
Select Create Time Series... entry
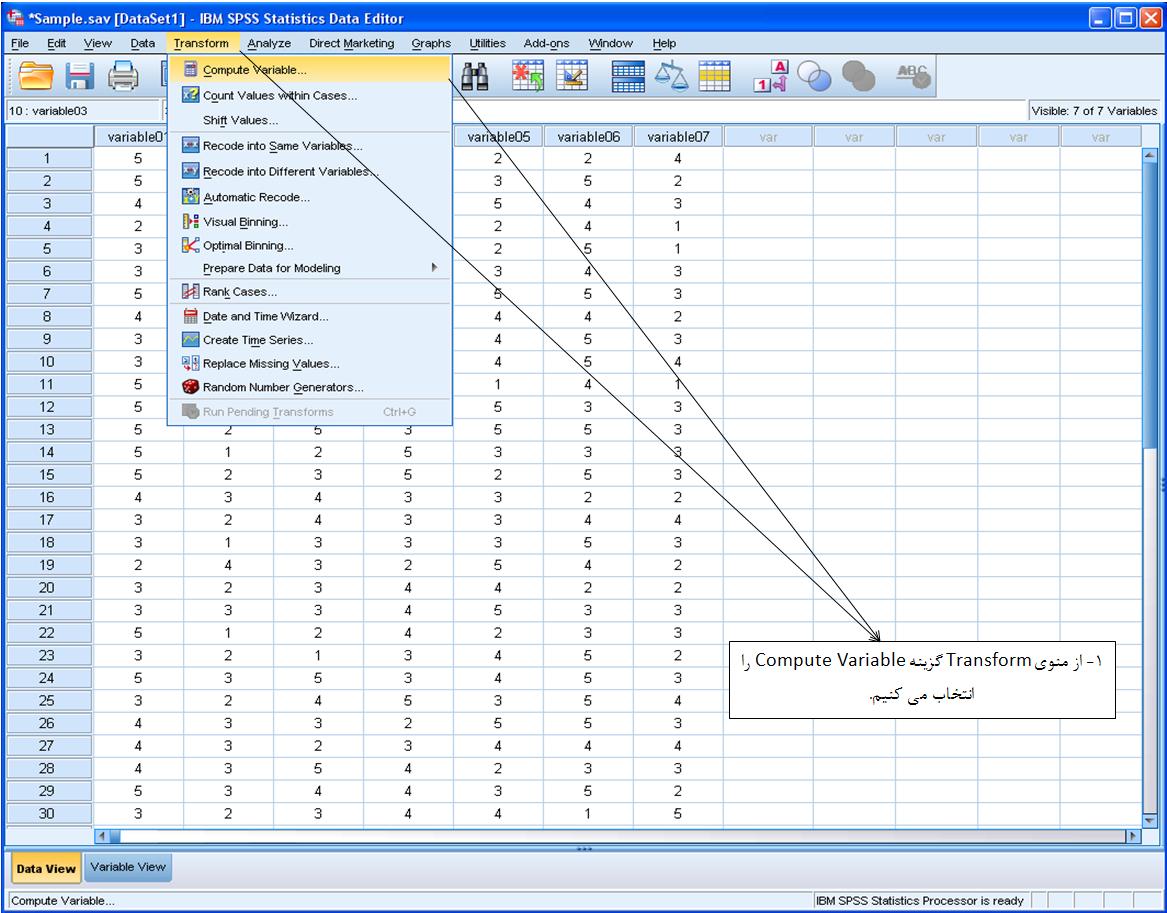pyautogui.click(x=309, y=340)
